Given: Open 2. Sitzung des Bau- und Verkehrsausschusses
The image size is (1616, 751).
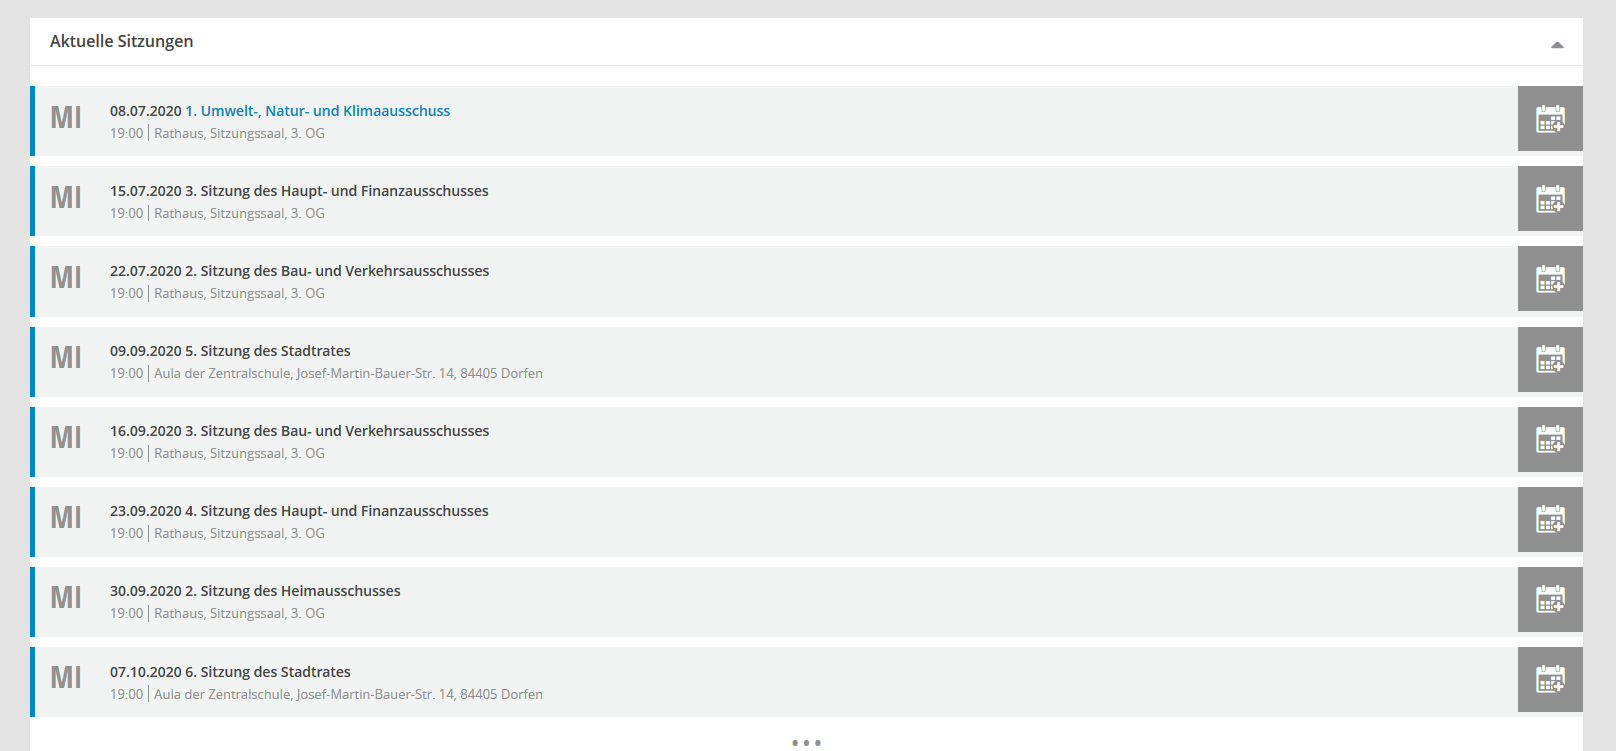Looking at the screenshot, I should (337, 271).
